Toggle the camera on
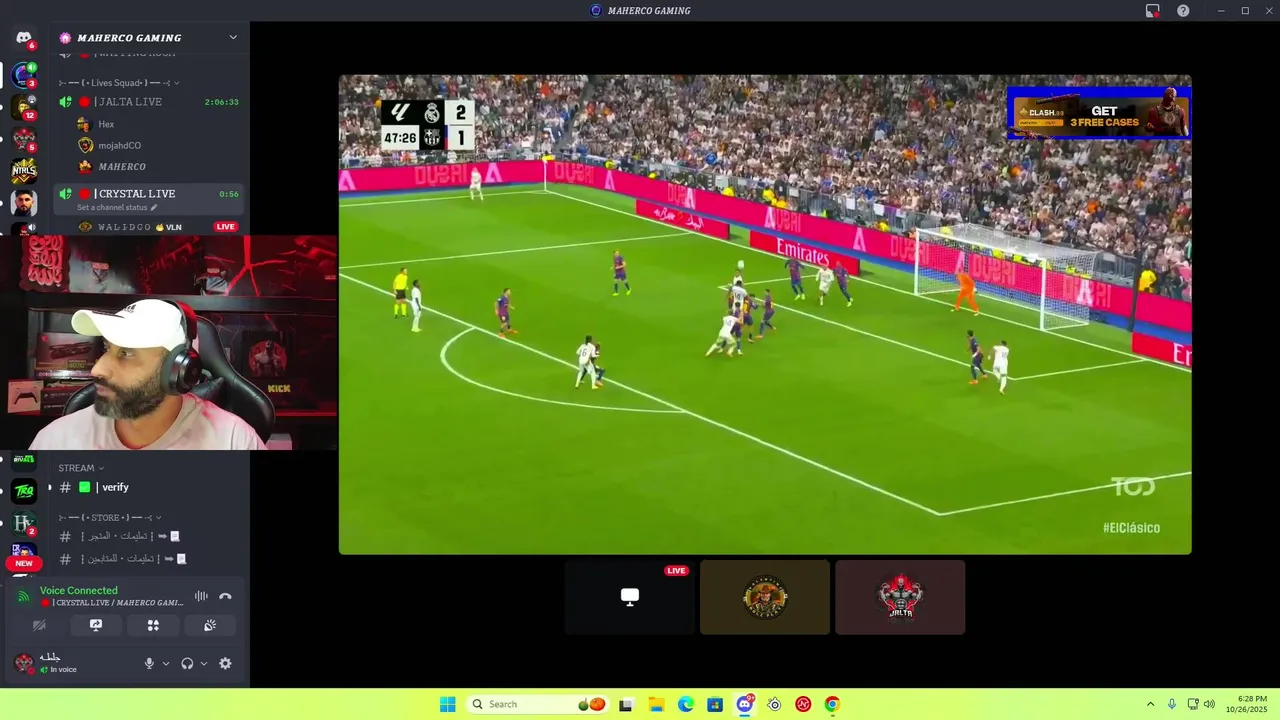 39,625
